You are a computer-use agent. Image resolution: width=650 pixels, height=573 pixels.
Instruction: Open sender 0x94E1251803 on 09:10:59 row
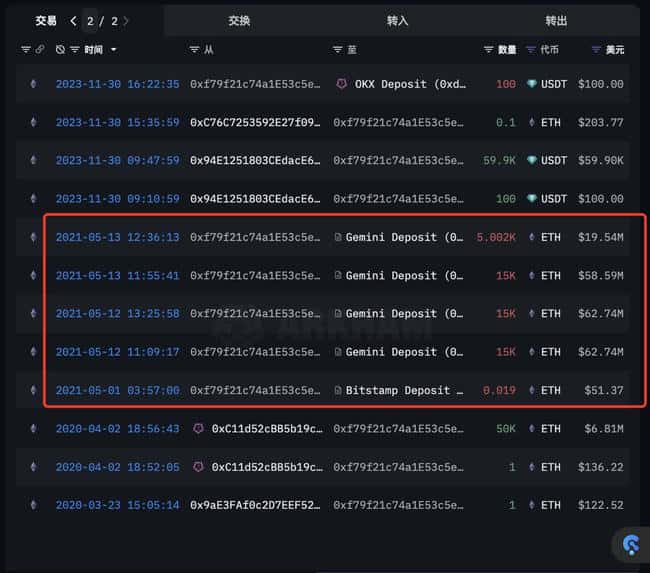coord(255,199)
